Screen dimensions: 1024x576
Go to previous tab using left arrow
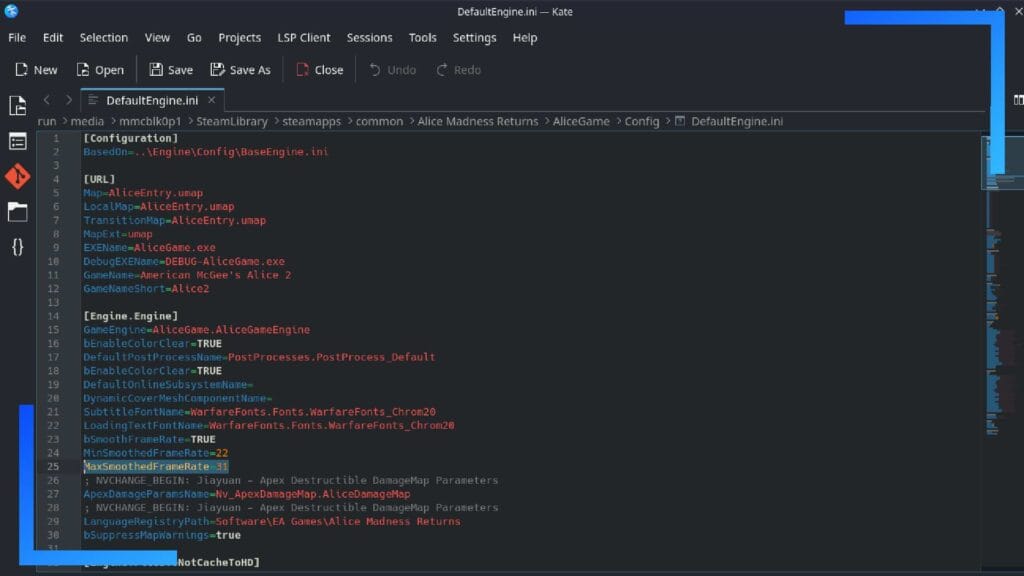(46, 100)
